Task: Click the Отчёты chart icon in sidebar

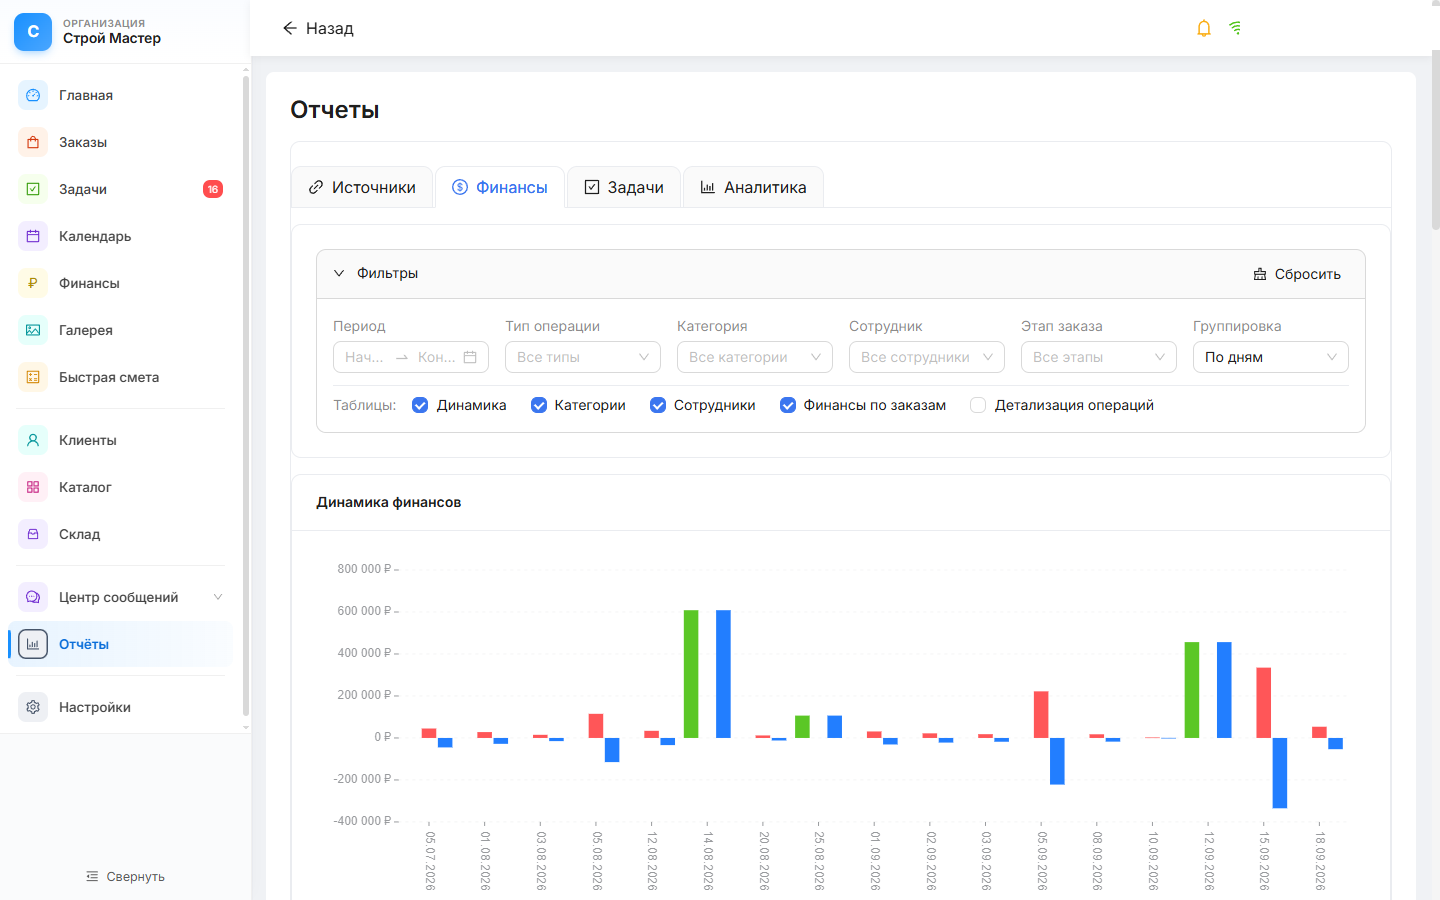Action: click(33, 644)
